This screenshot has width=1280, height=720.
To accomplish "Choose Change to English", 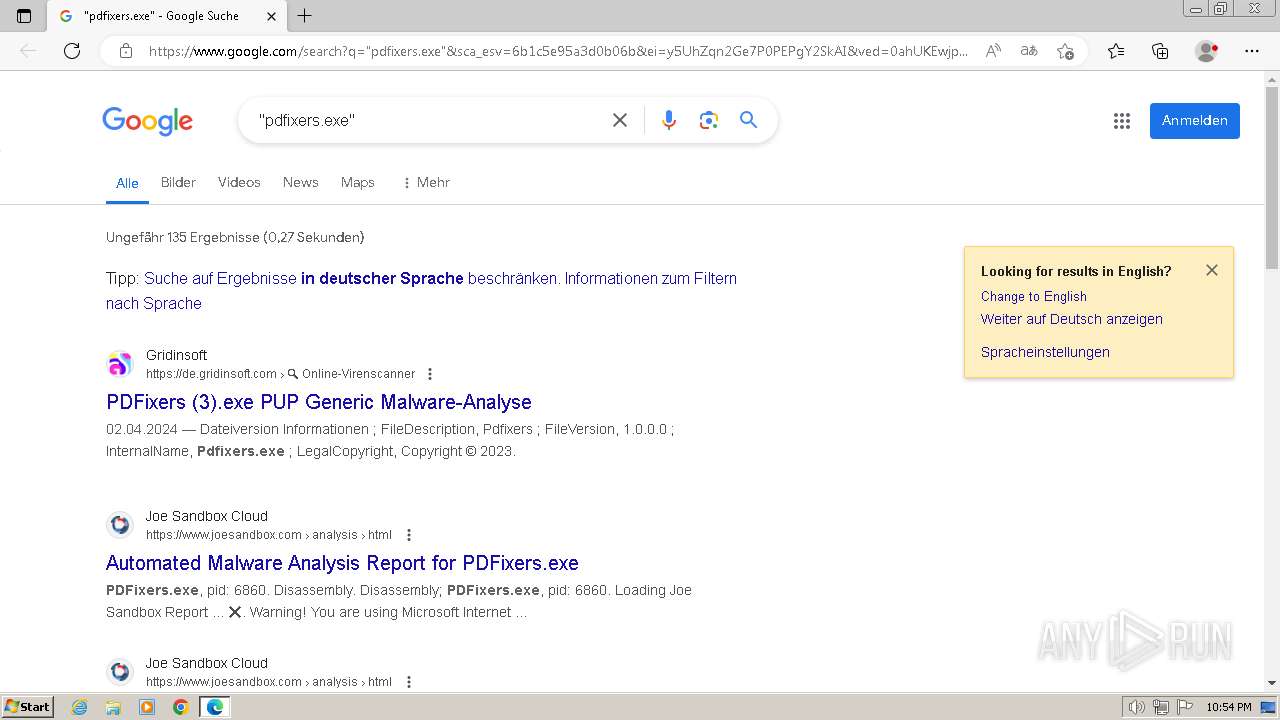I will tap(1033, 296).
